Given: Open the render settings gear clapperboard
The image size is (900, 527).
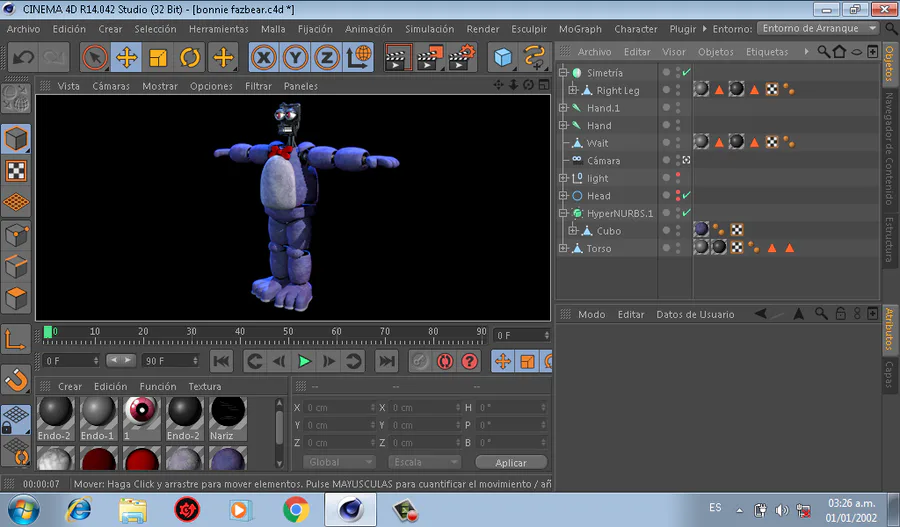Looking at the screenshot, I should tap(461, 57).
